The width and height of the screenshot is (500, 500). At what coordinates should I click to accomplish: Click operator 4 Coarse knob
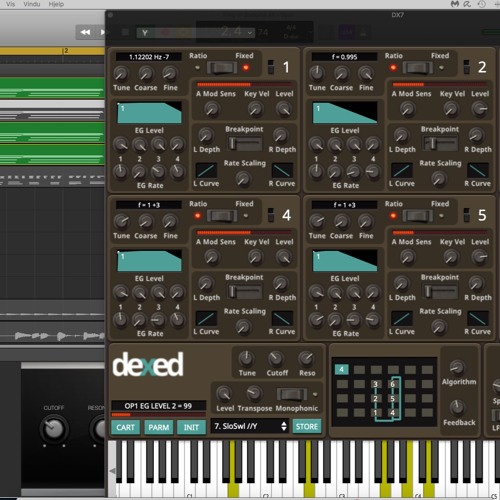(x=146, y=222)
